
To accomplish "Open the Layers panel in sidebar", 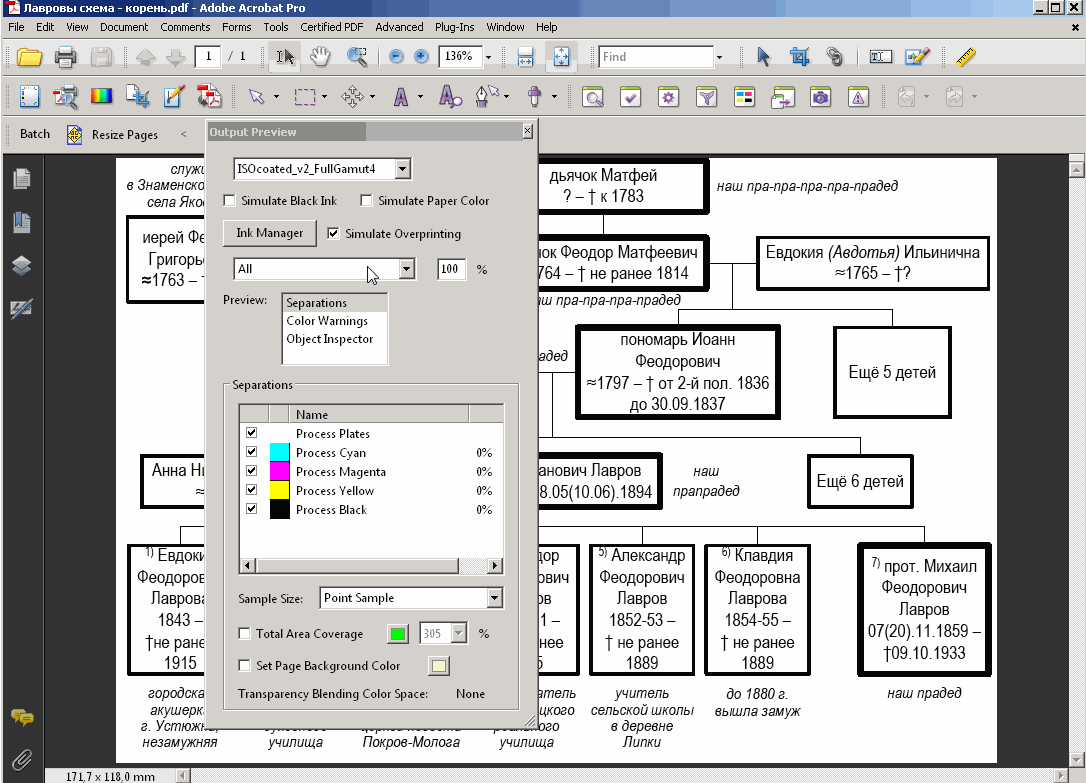I will pos(21,265).
